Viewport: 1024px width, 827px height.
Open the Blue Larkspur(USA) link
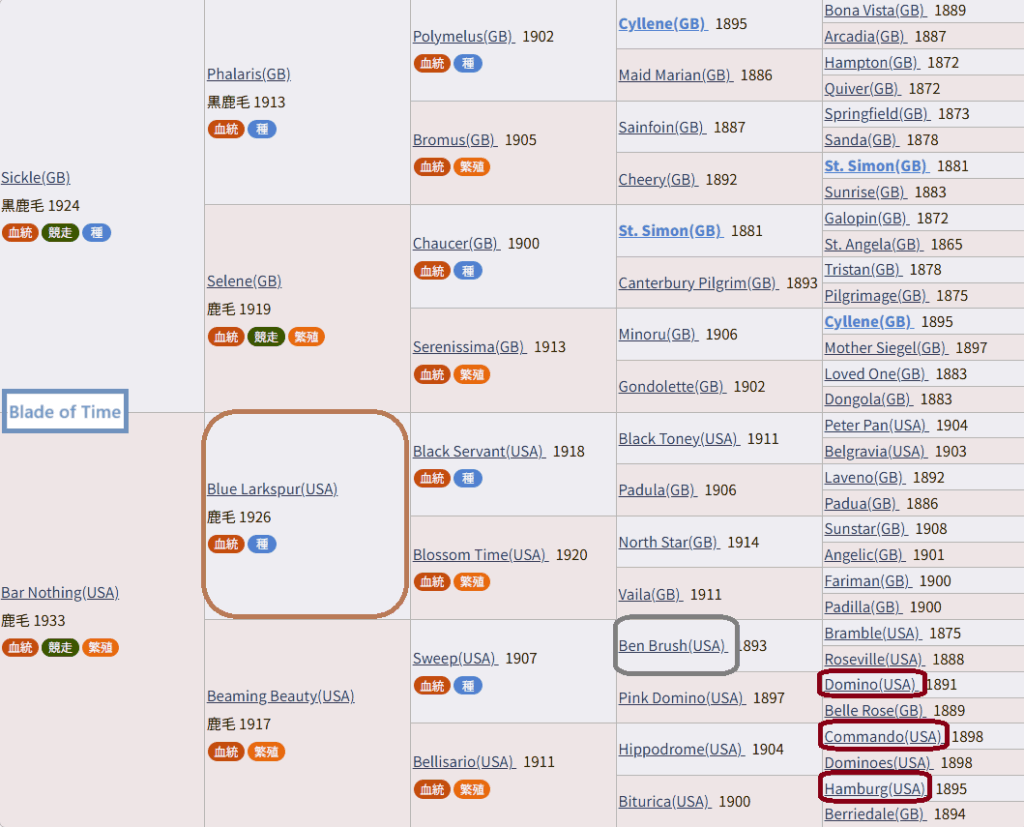(272, 489)
